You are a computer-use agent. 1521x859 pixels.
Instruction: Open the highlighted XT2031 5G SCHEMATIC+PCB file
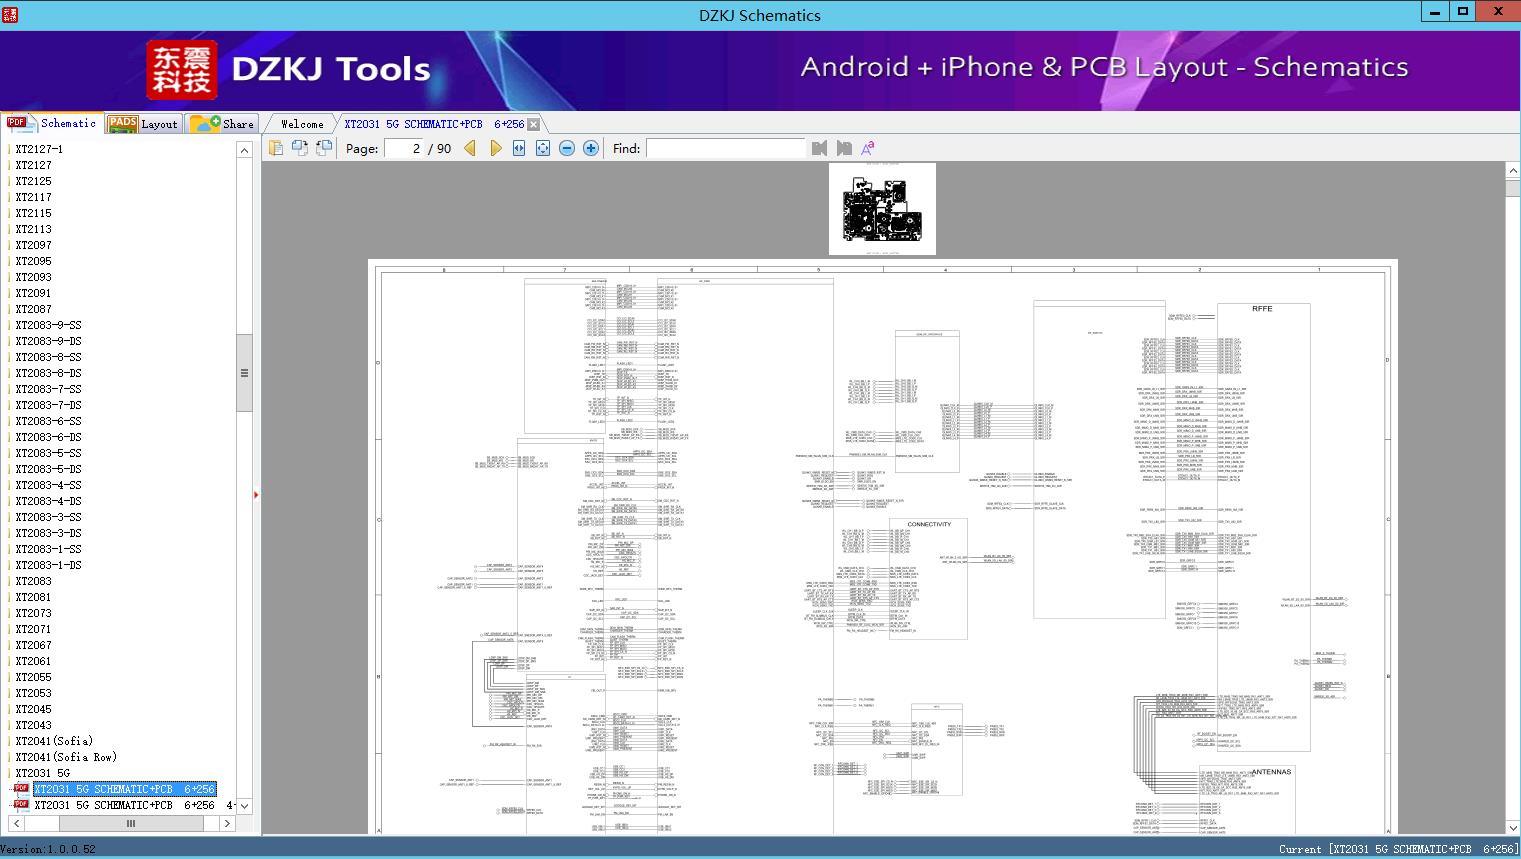coord(124,789)
